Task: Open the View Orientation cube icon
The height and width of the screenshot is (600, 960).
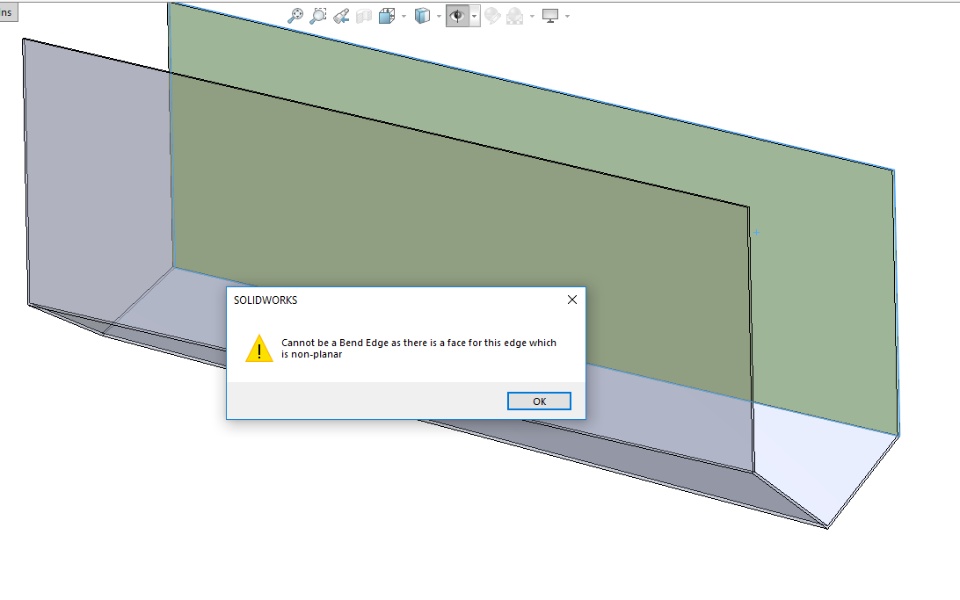Action: [x=386, y=16]
